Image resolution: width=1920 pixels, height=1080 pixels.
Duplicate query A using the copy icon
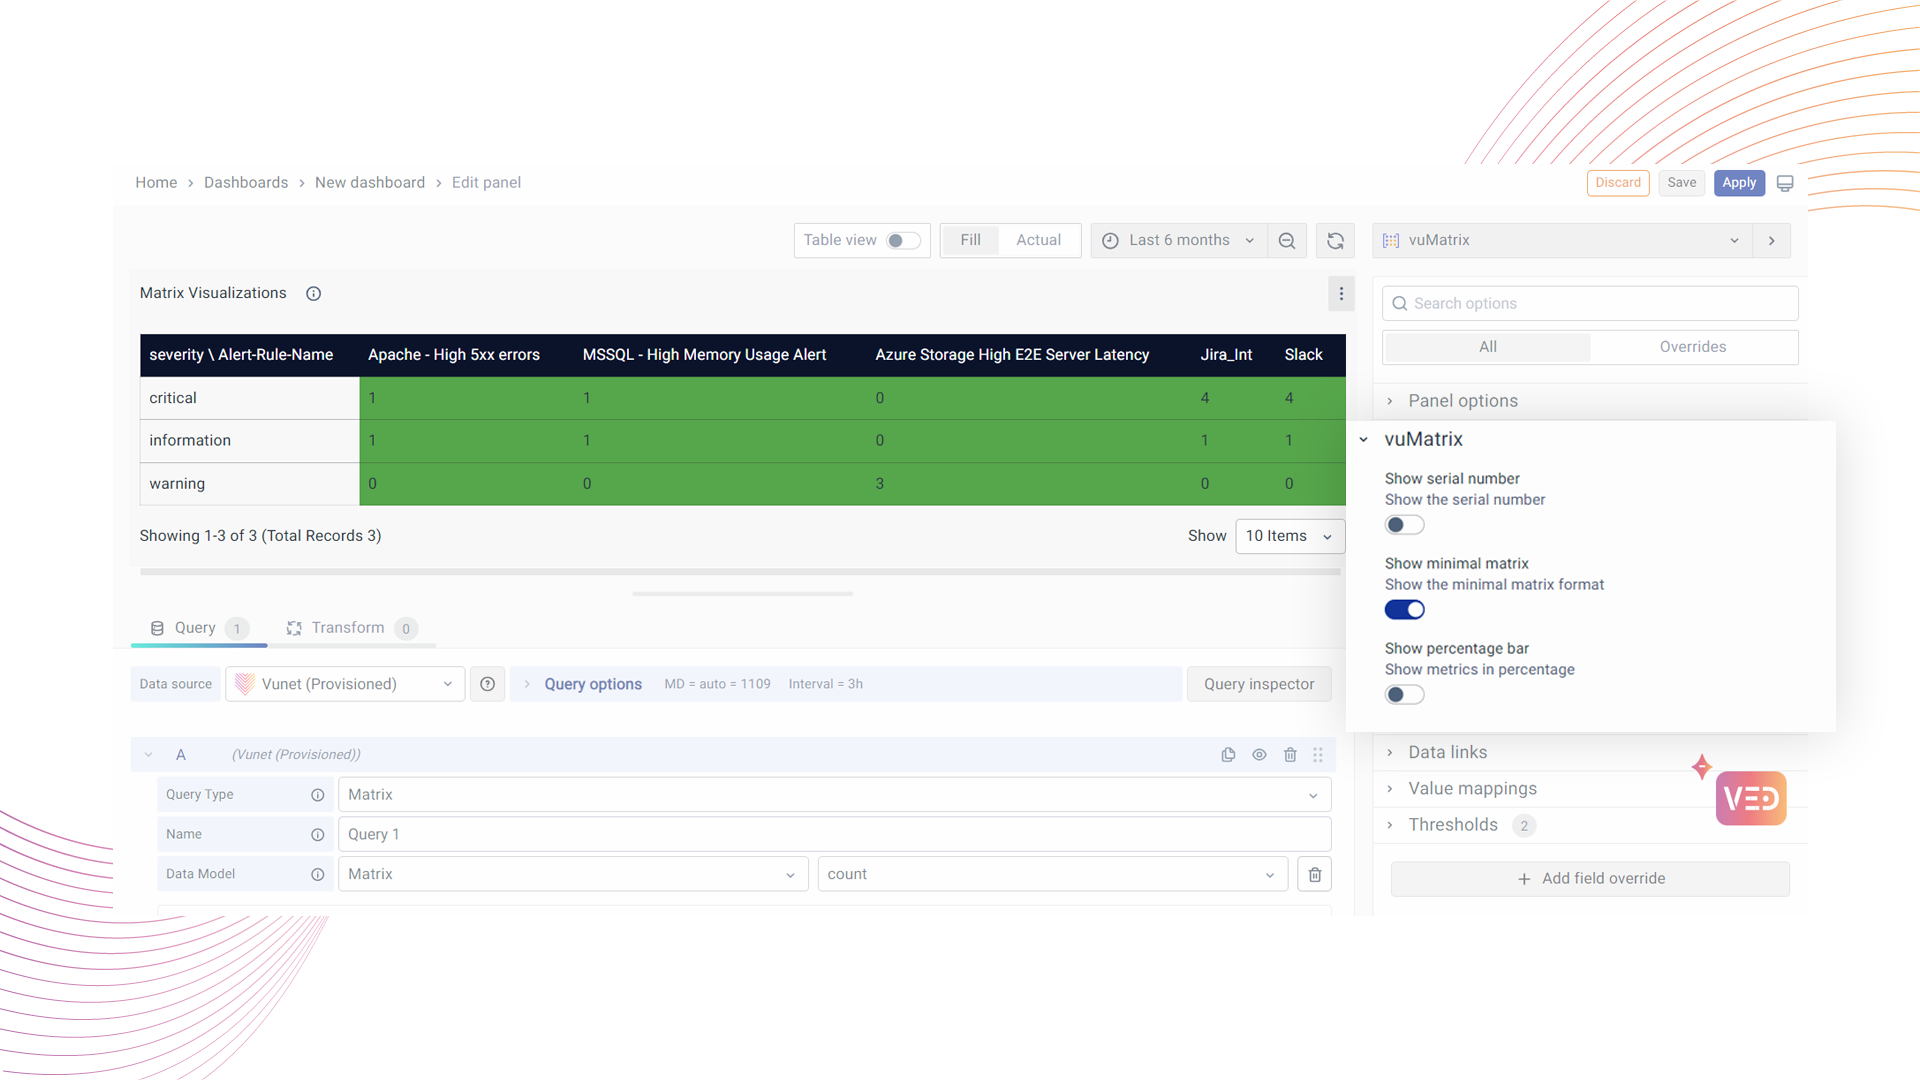pos(1228,755)
